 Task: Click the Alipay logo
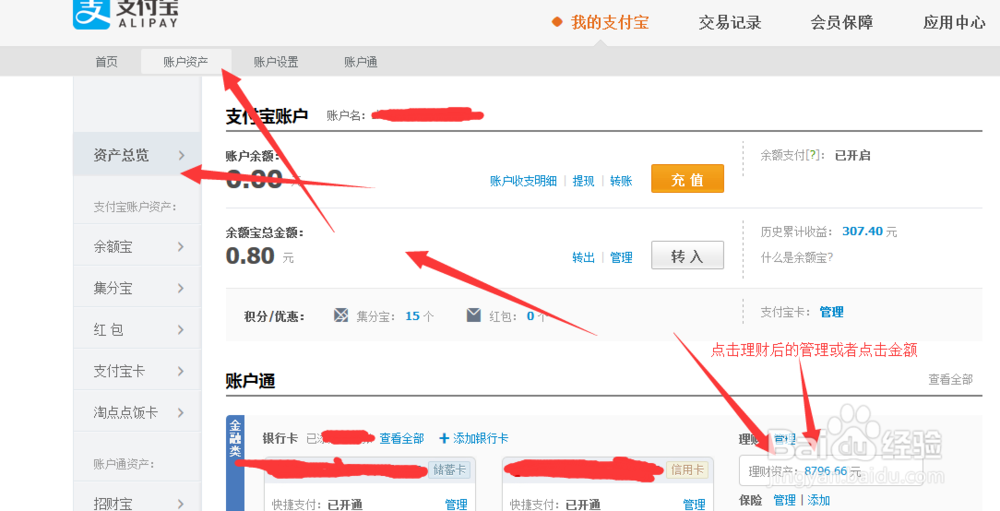click(126, 14)
